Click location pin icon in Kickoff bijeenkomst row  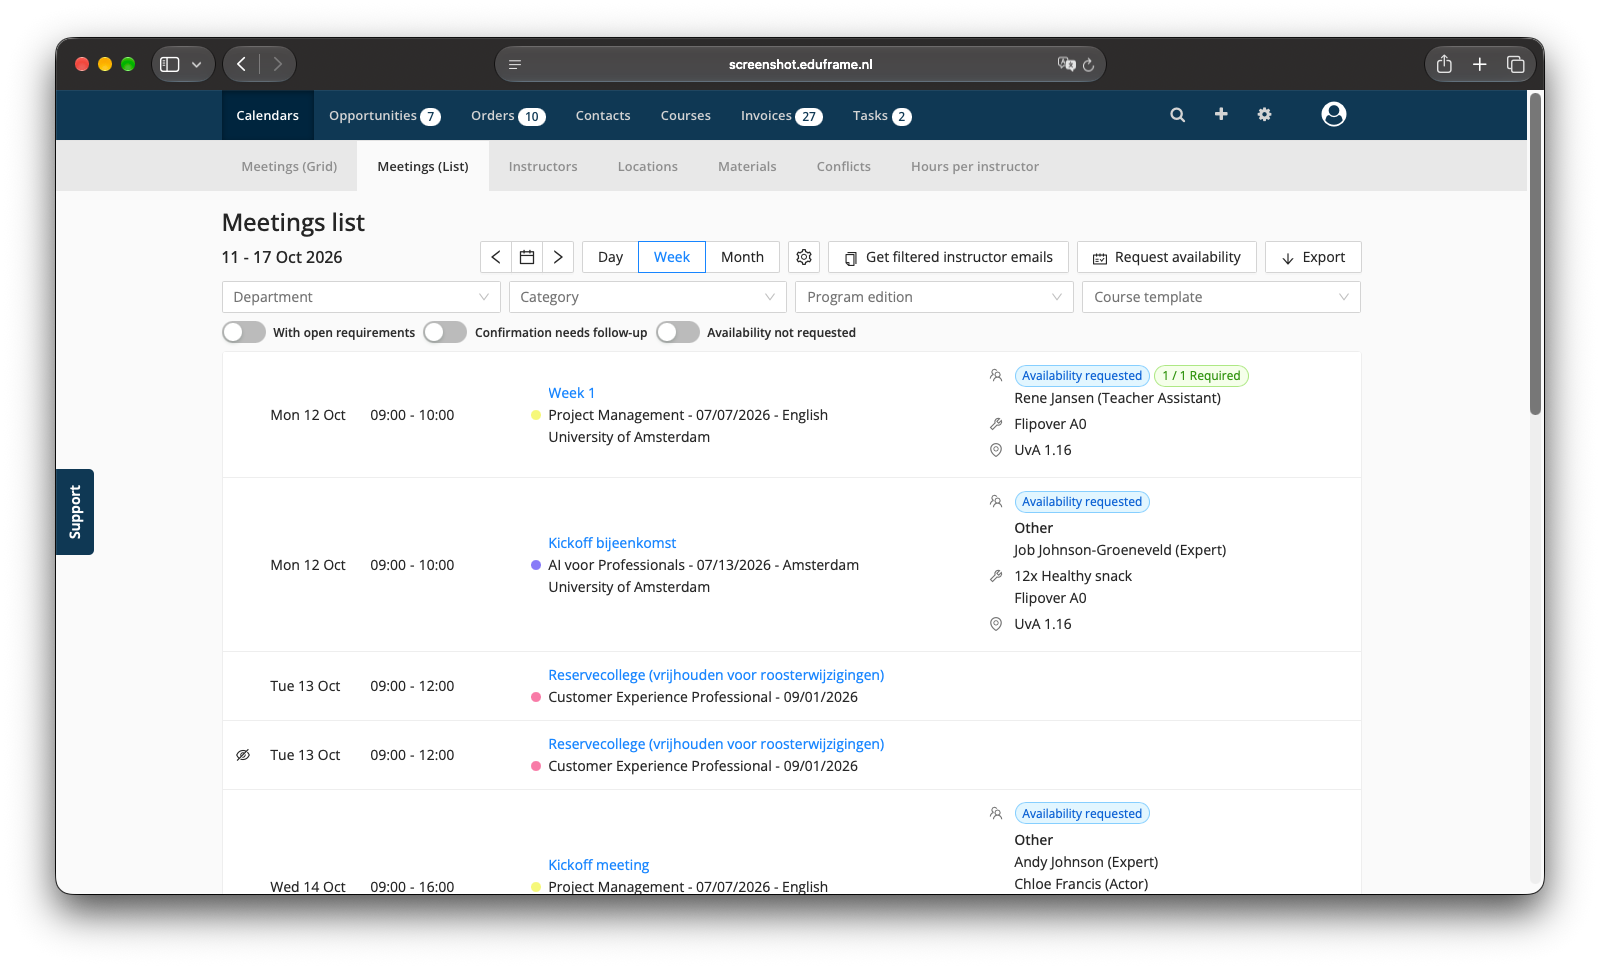click(996, 624)
